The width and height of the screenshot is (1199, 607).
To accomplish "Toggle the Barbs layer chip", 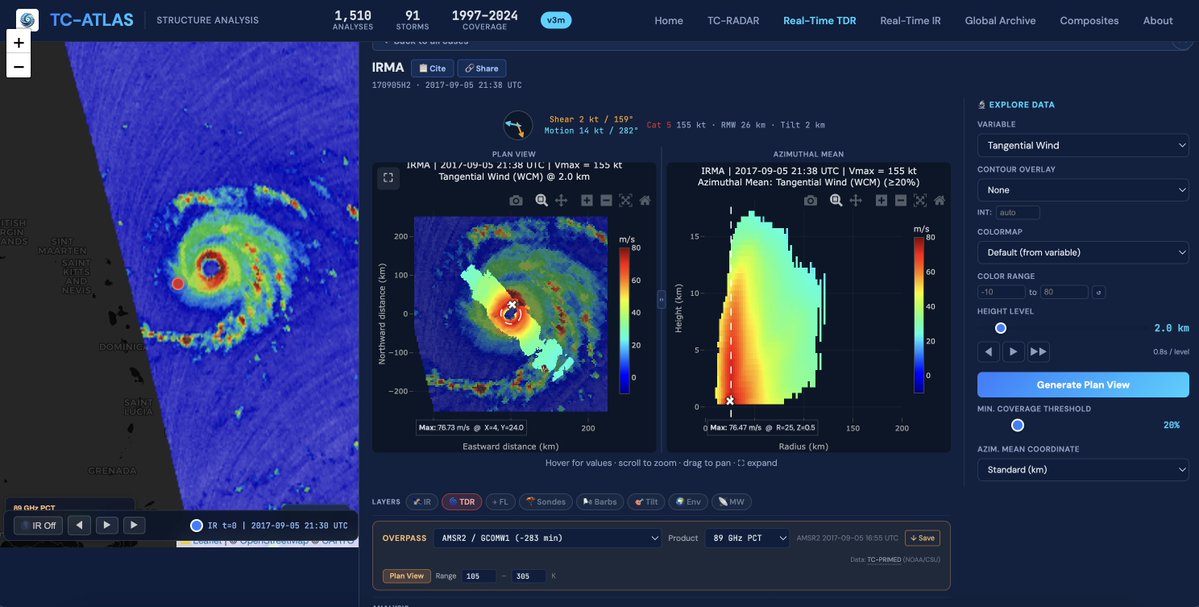I will coord(600,502).
